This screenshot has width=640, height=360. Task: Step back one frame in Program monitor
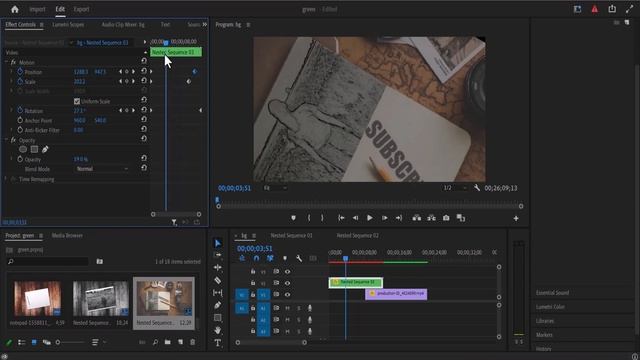coord(355,218)
